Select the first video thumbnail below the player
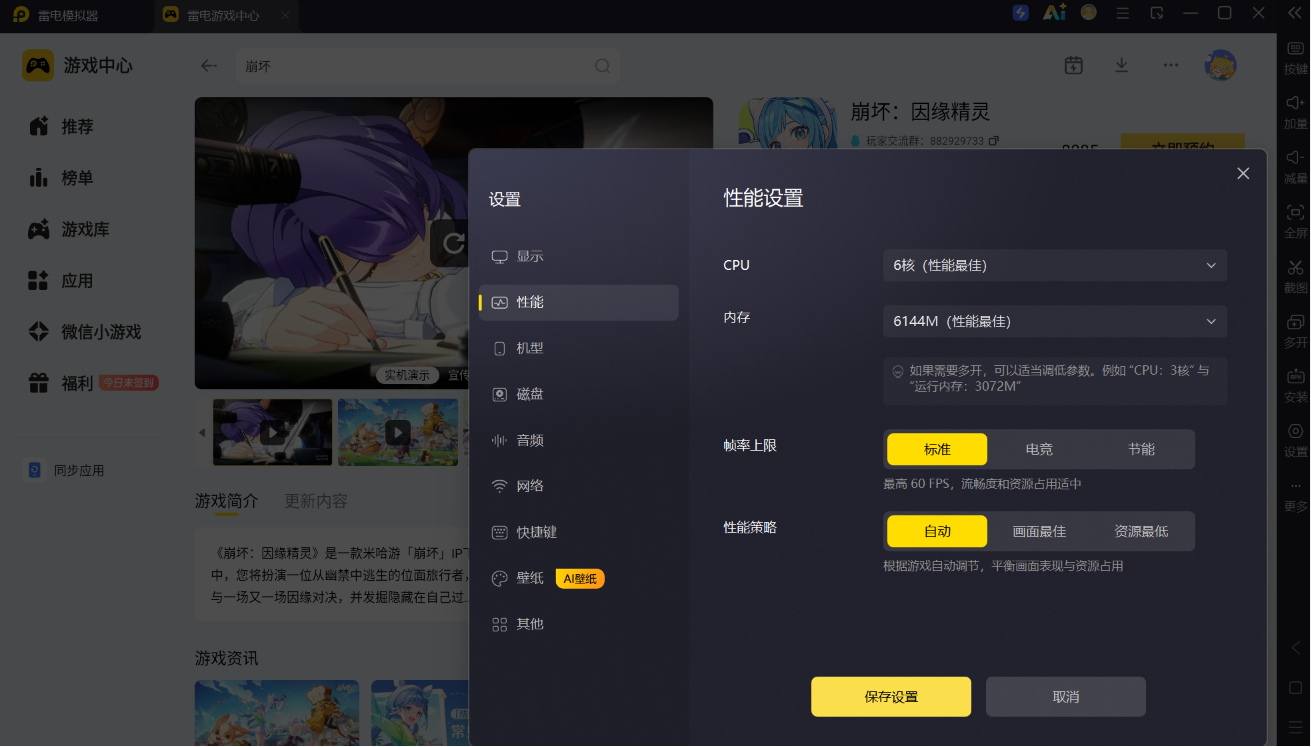This screenshot has width=1311, height=747. click(273, 433)
